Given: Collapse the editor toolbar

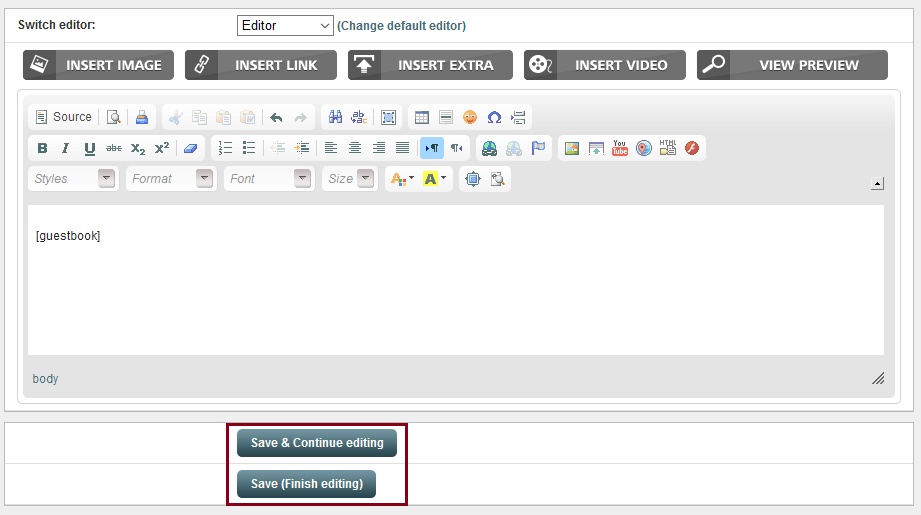Looking at the screenshot, I should [877, 184].
